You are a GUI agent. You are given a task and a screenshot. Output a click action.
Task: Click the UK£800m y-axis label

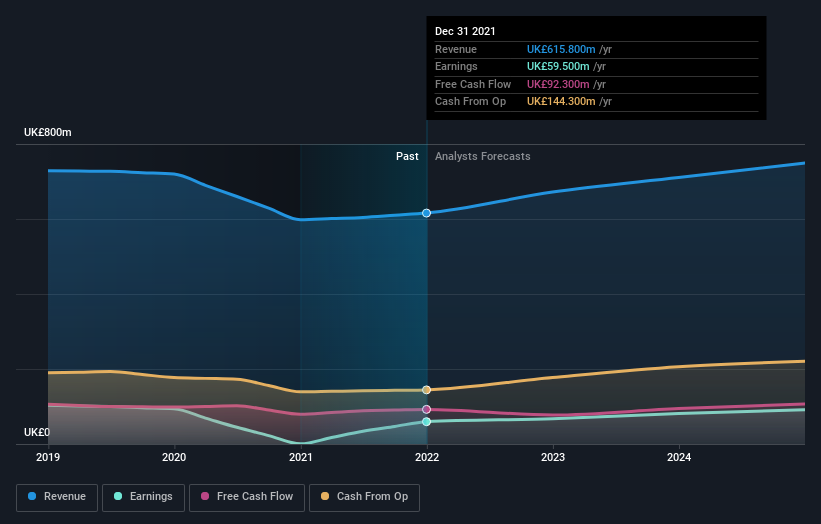pos(48,132)
